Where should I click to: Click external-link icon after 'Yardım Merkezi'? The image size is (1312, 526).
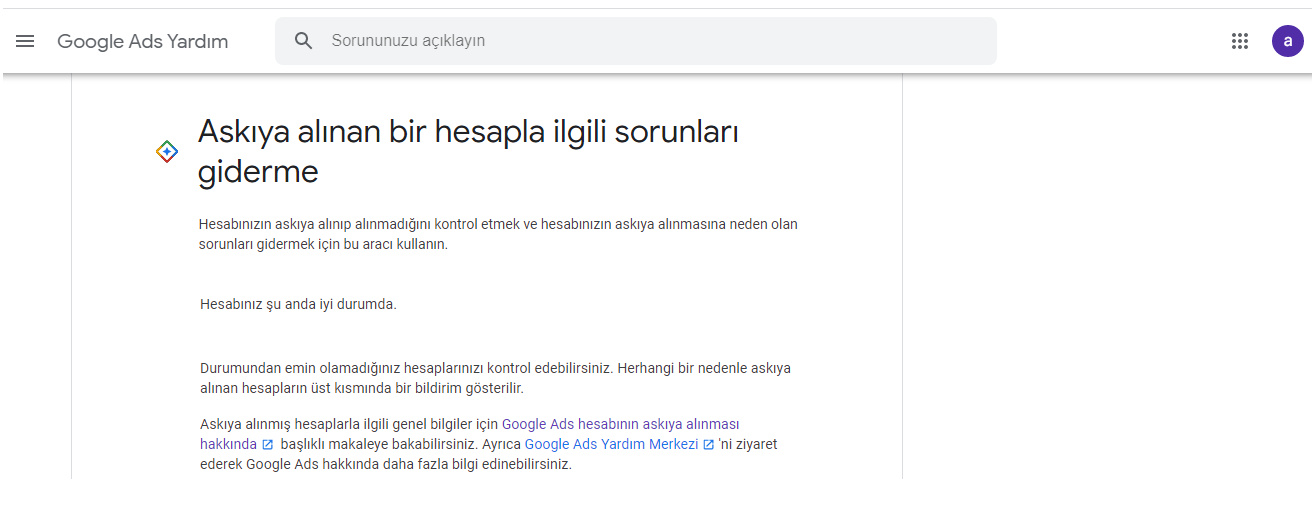click(x=709, y=444)
